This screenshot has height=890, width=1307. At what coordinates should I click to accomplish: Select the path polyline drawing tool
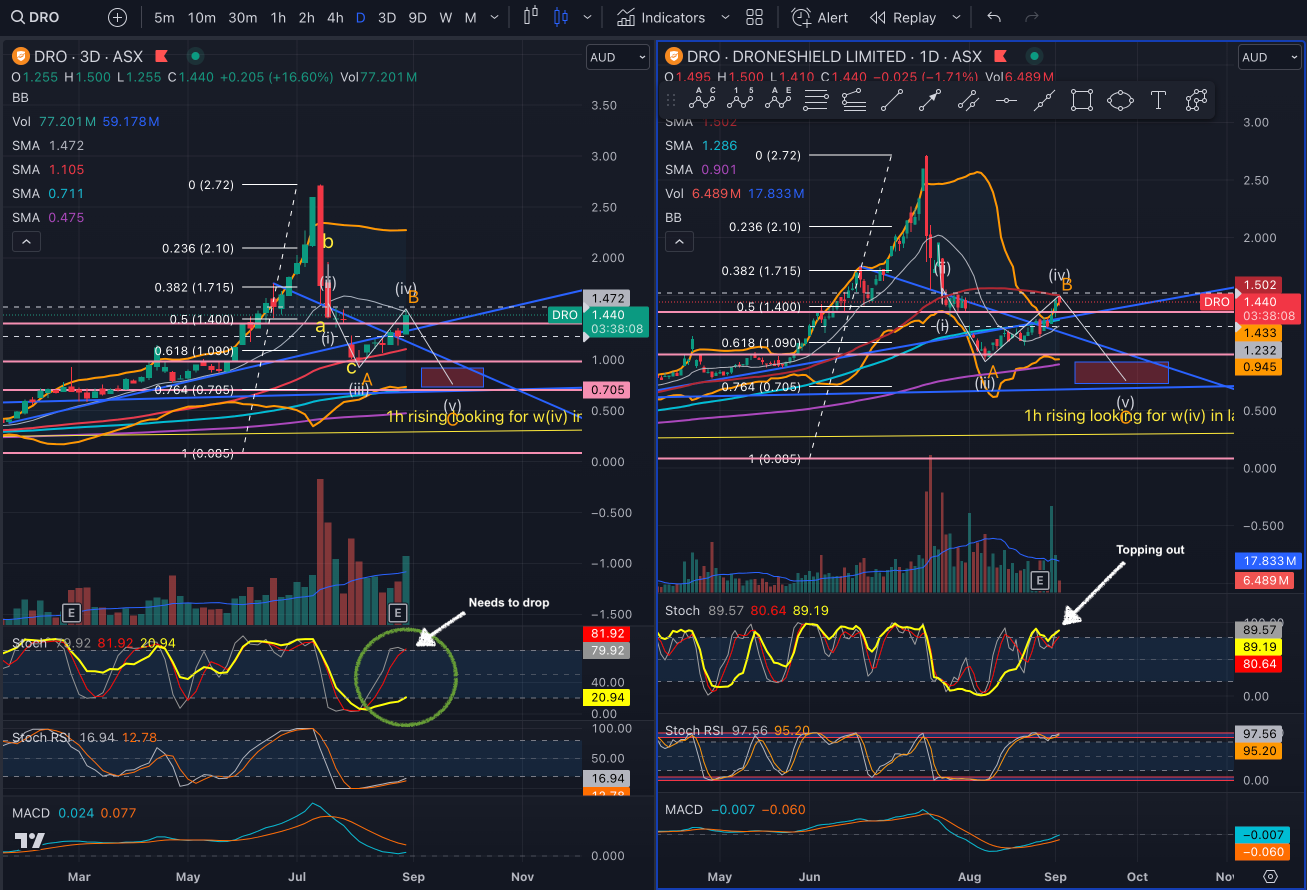point(1196,99)
